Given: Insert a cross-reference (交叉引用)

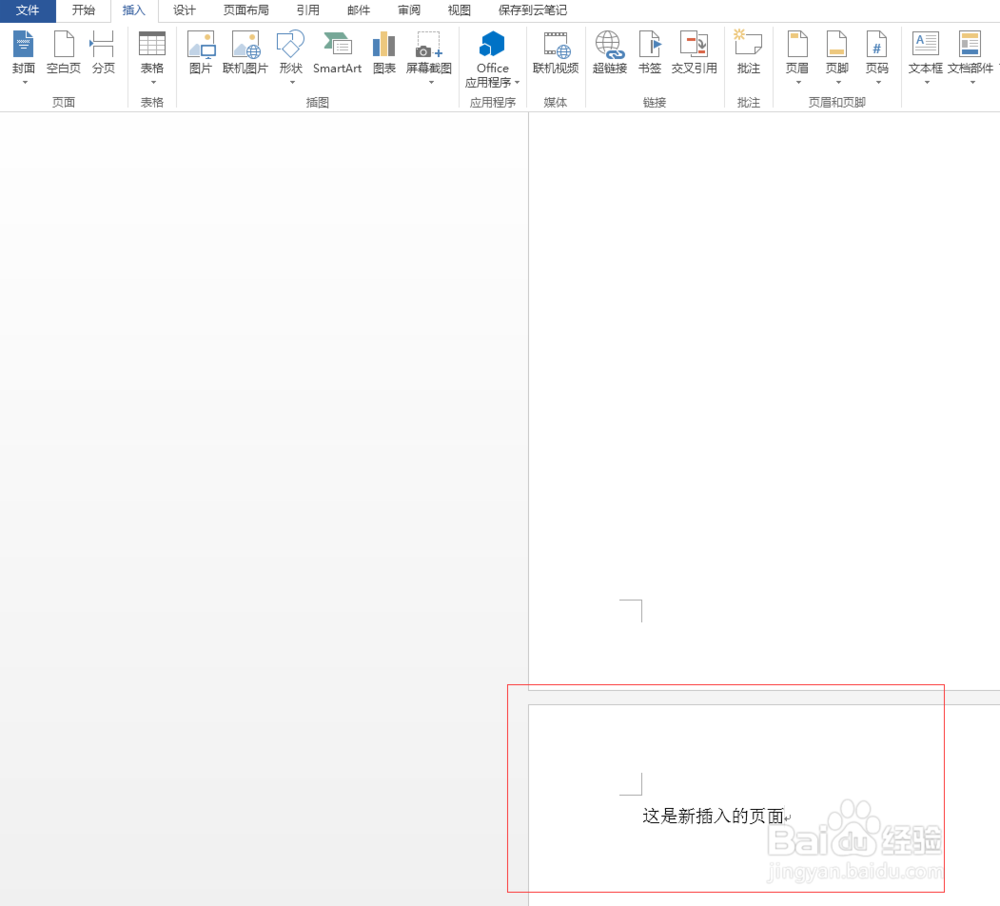Looking at the screenshot, I should coord(694,53).
